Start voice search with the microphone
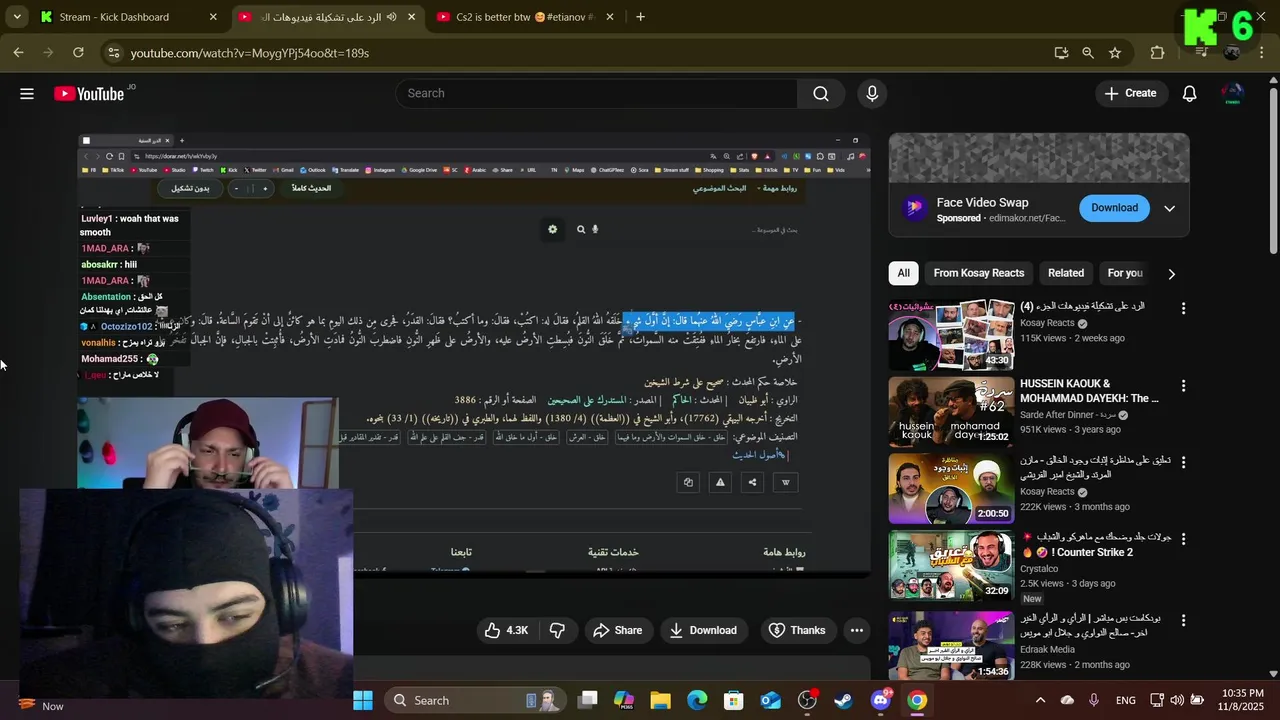 coord(872,93)
